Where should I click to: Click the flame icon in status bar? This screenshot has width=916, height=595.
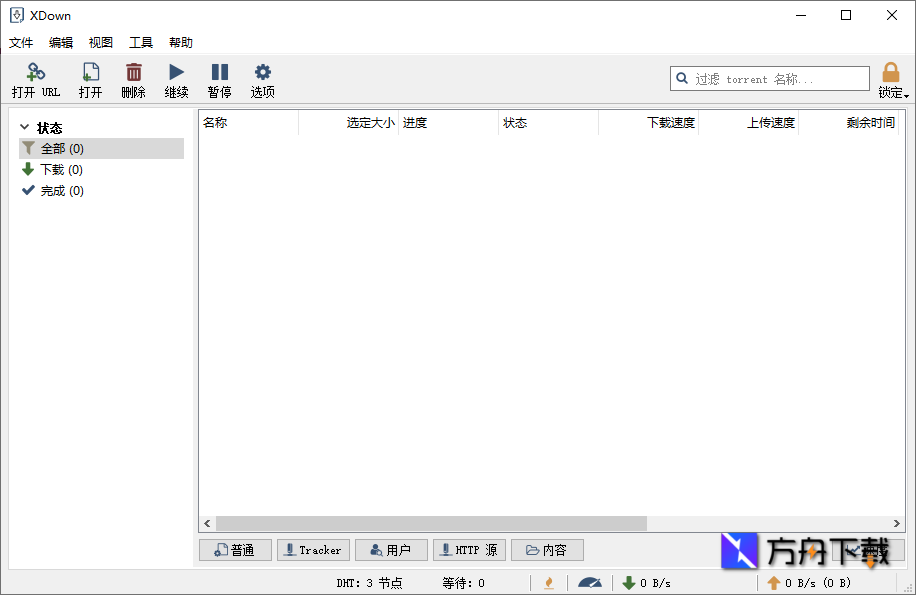(x=549, y=582)
